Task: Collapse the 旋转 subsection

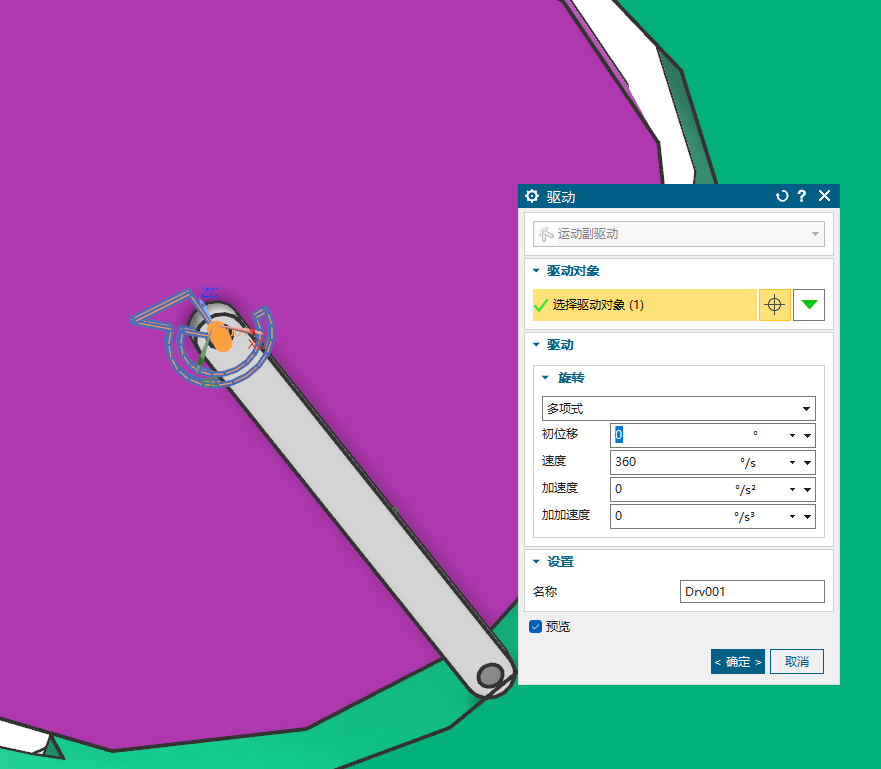Action: click(x=546, y=378)
